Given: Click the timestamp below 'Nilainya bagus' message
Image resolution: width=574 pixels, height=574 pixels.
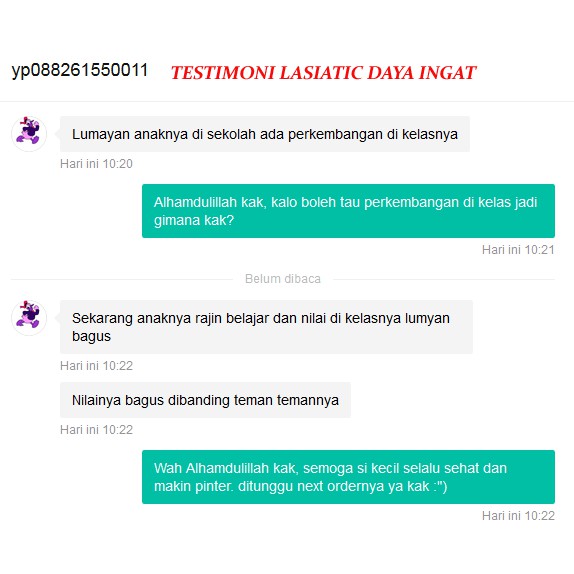Looking at the screenshot, I should click(x=96, y=430).
